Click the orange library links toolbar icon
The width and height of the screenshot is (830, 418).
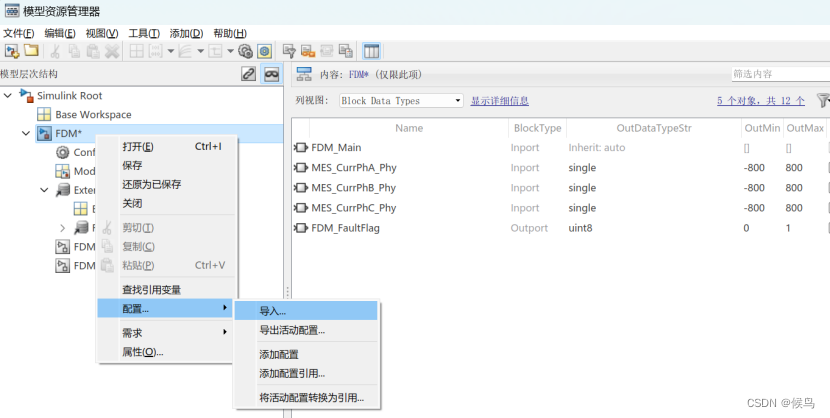308,51
